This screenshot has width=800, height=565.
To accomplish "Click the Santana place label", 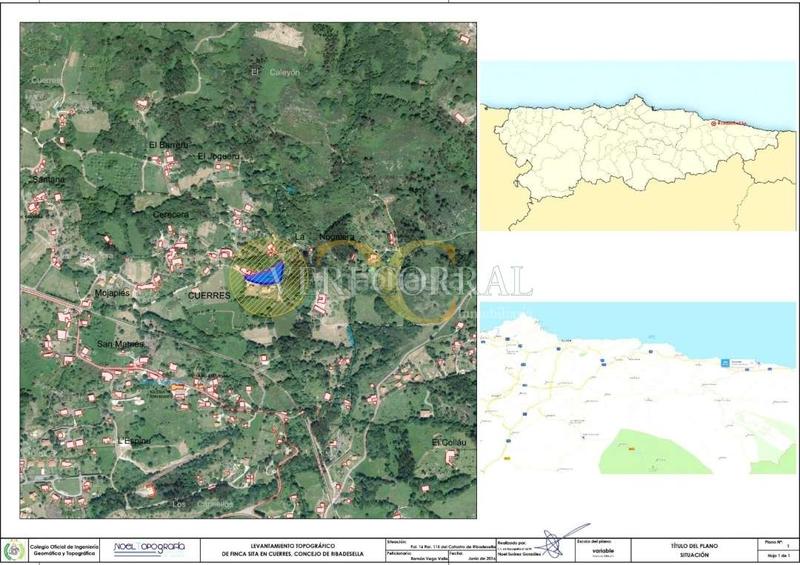I will (46, 178).
